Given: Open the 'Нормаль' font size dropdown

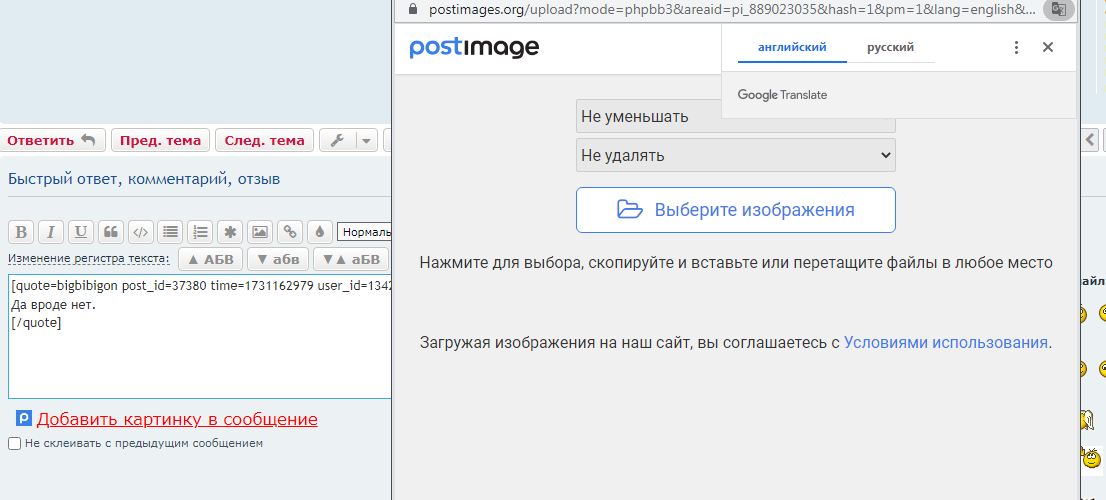Looking at the screenshot, I should (364, 232).
